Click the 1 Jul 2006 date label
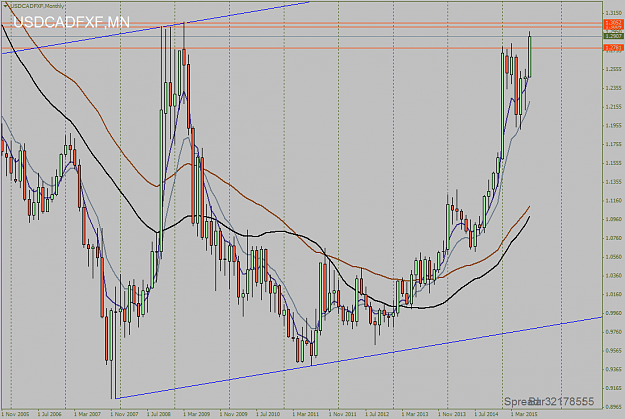The width and height of the screenshot is (625, 419). (x=52, y=414)
